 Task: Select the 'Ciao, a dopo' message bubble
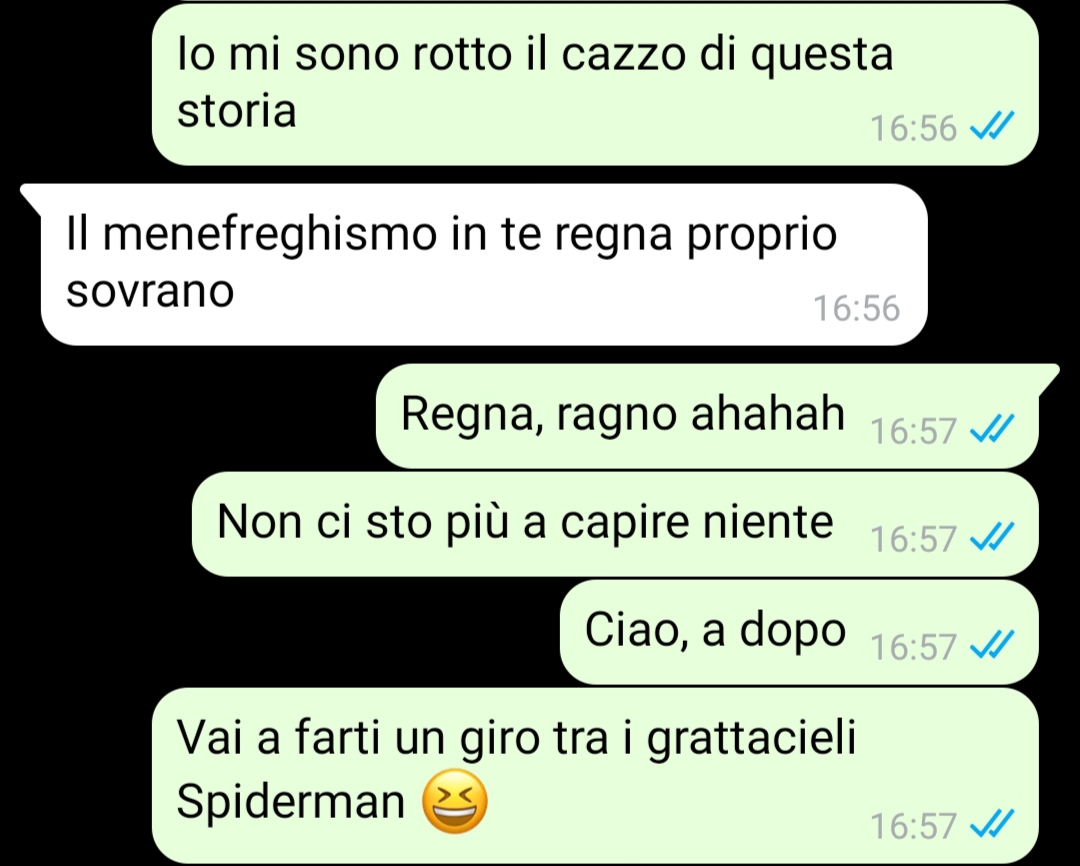click(x=799, y=632)
